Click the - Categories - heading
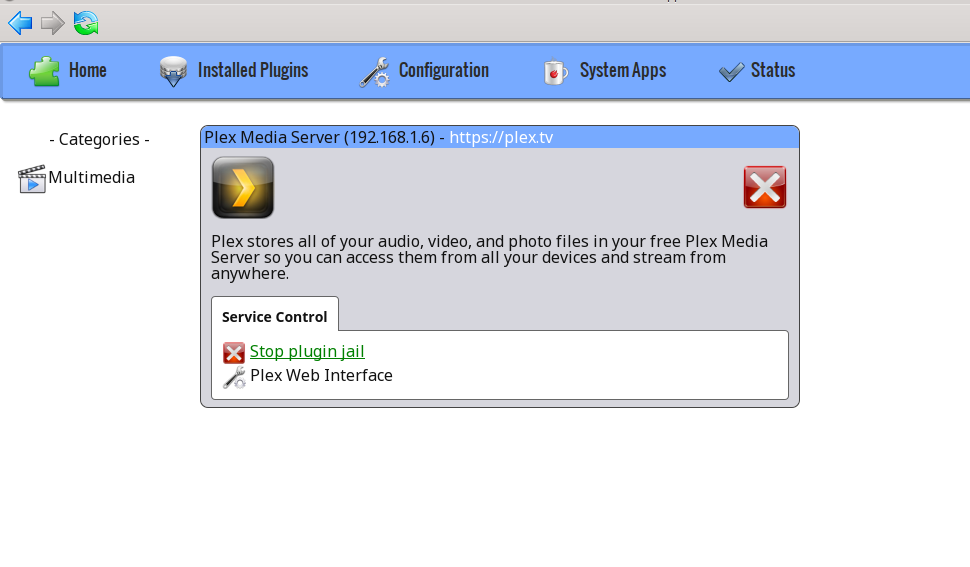 (99, 139)
